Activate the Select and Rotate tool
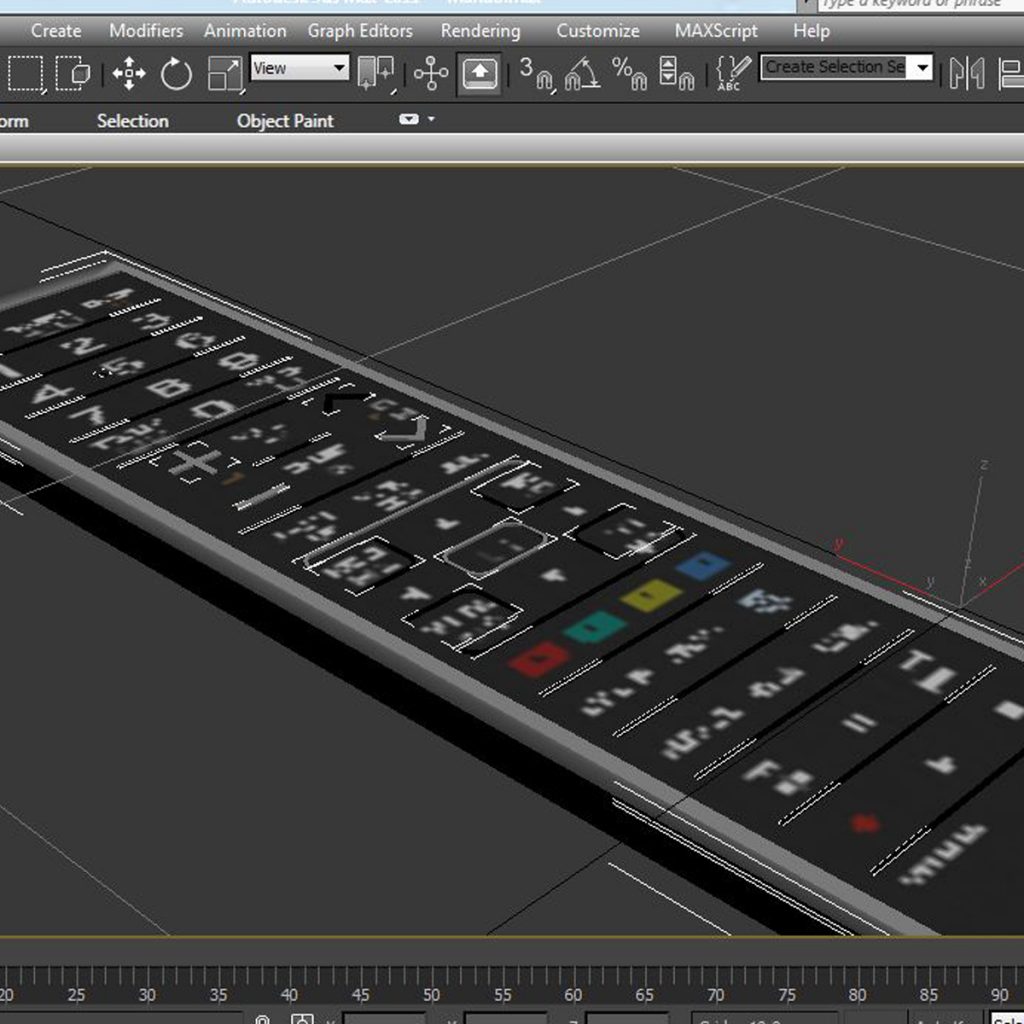 click(174, 72)
